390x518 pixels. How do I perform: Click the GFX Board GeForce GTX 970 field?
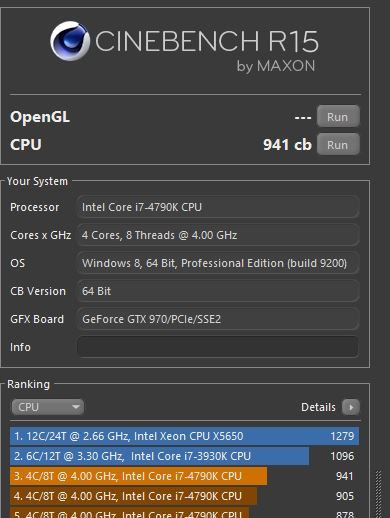point(218,319)
